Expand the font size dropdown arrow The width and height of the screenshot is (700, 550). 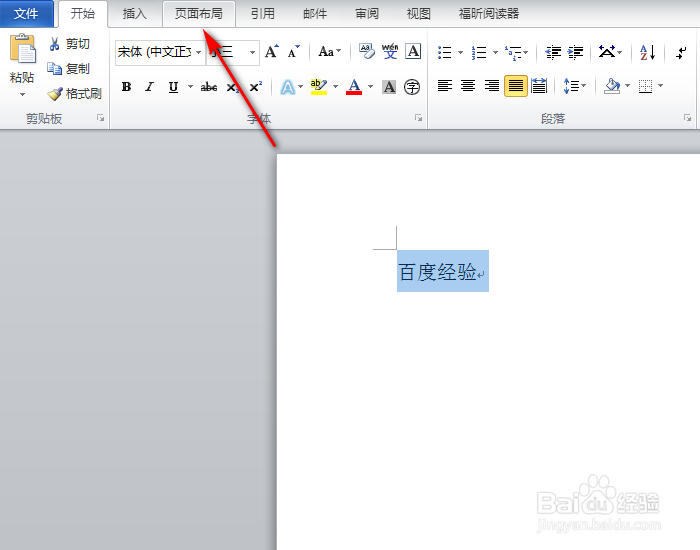(x=252, y=52)
